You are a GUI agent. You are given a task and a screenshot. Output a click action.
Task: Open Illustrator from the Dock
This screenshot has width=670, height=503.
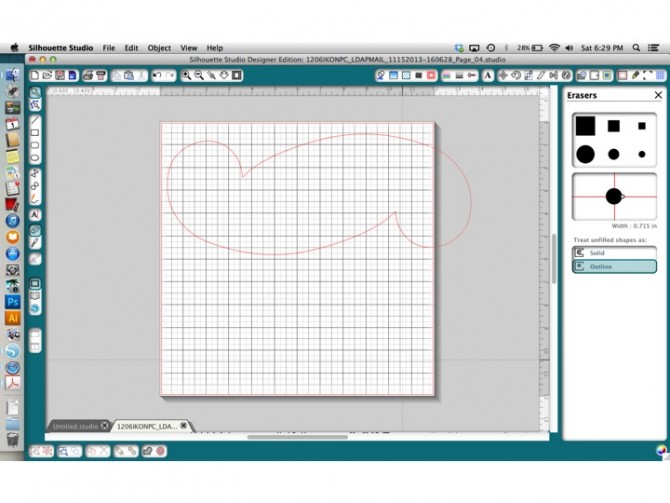tap(12, 318)
